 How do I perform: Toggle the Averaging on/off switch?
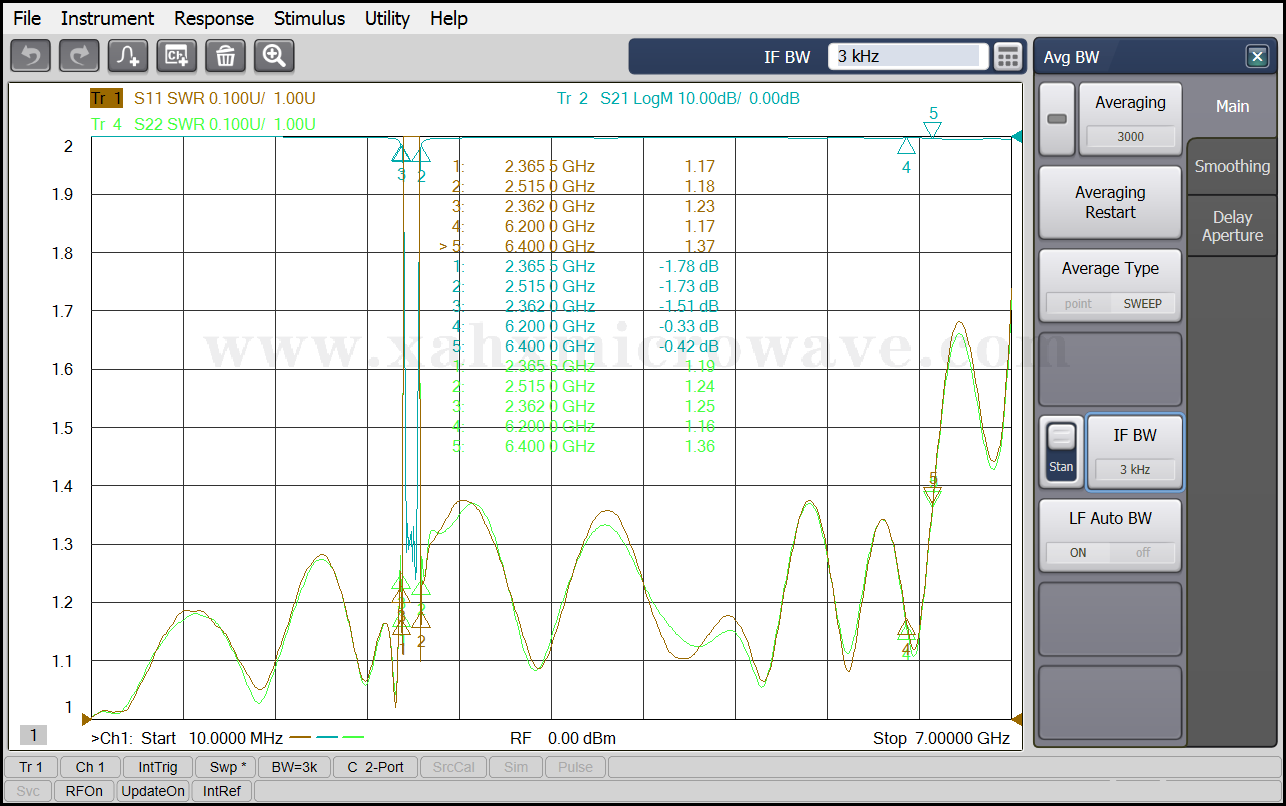(1057, 119)
